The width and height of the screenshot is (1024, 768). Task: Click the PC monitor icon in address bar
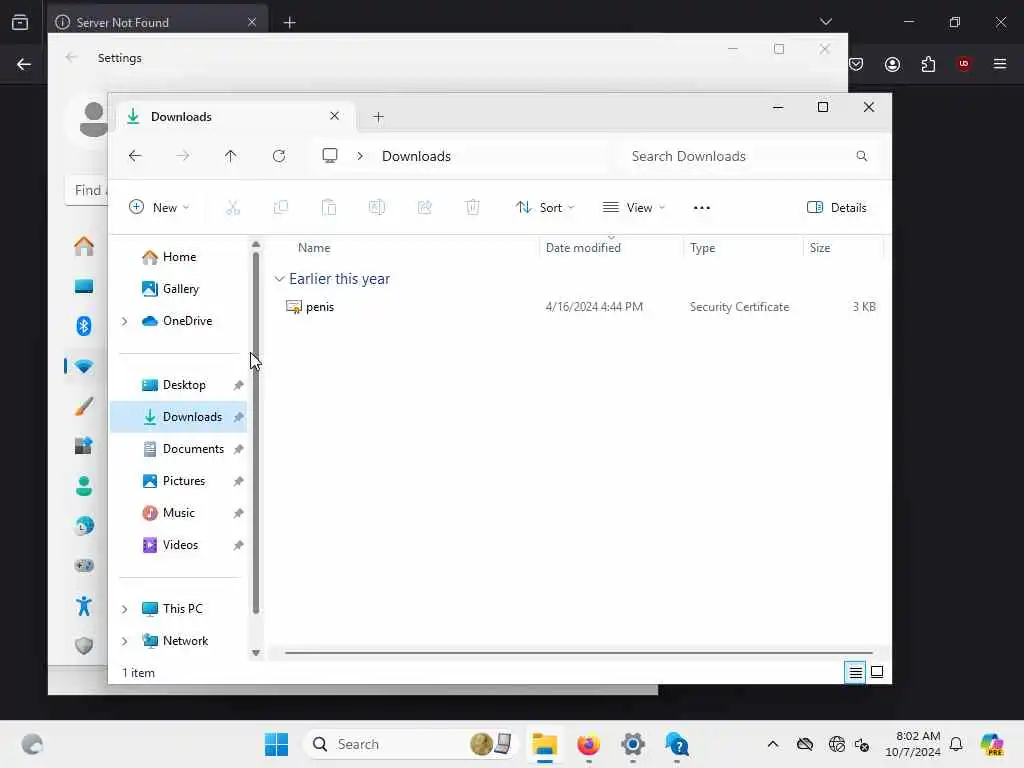(330, 155)
